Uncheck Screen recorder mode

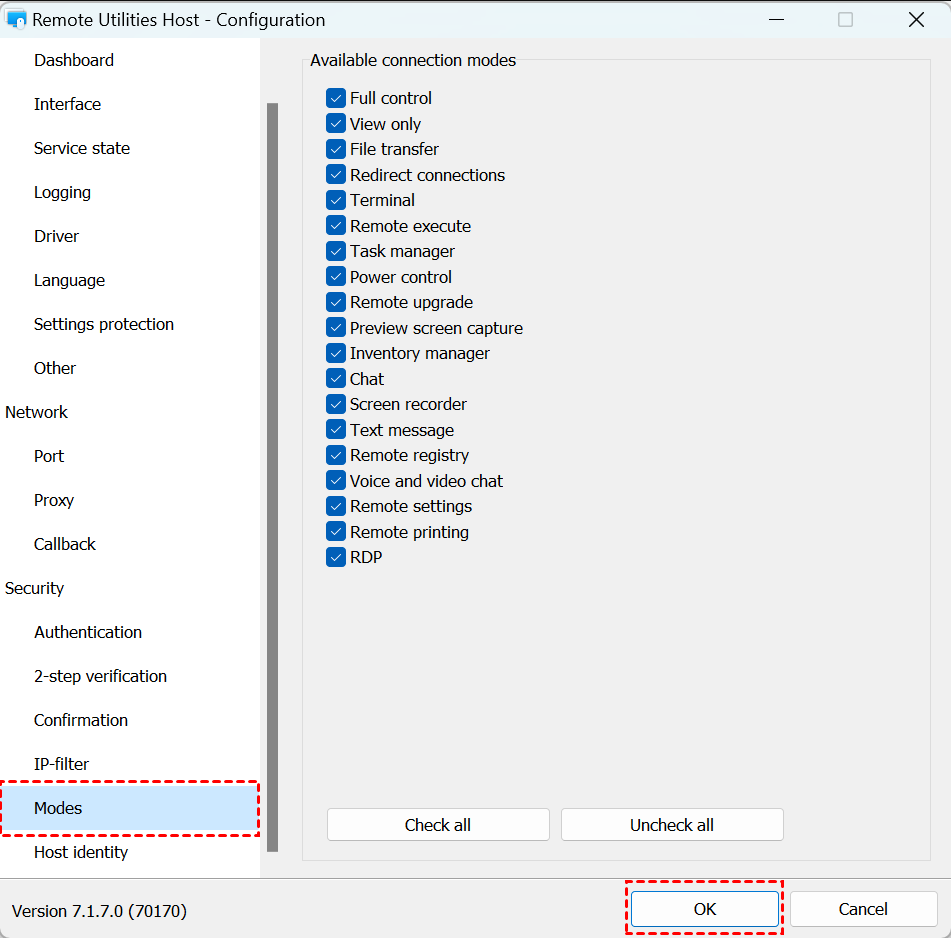[x=336, y=404]
